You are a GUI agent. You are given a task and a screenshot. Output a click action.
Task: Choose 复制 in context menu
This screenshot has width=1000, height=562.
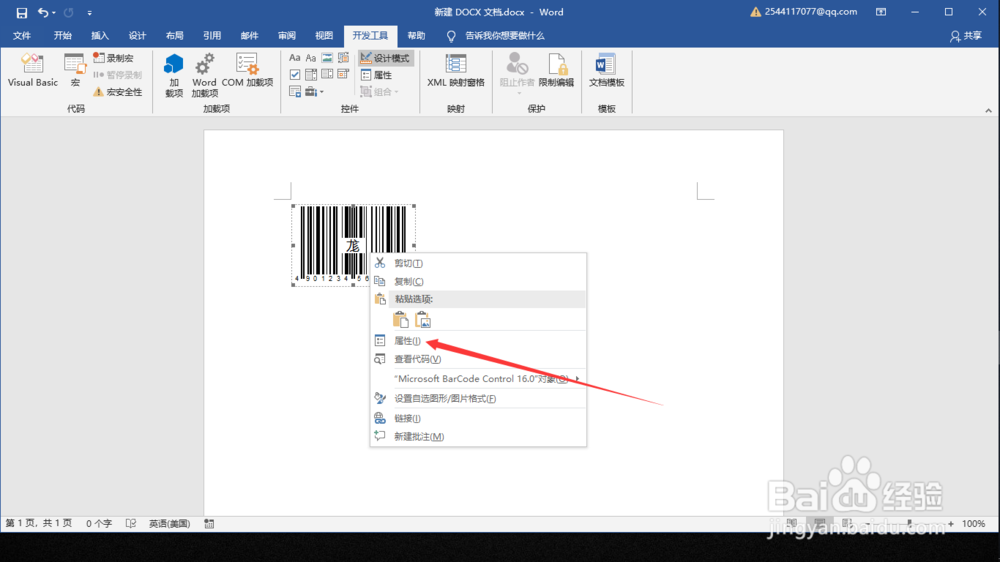tap(478, 281)
